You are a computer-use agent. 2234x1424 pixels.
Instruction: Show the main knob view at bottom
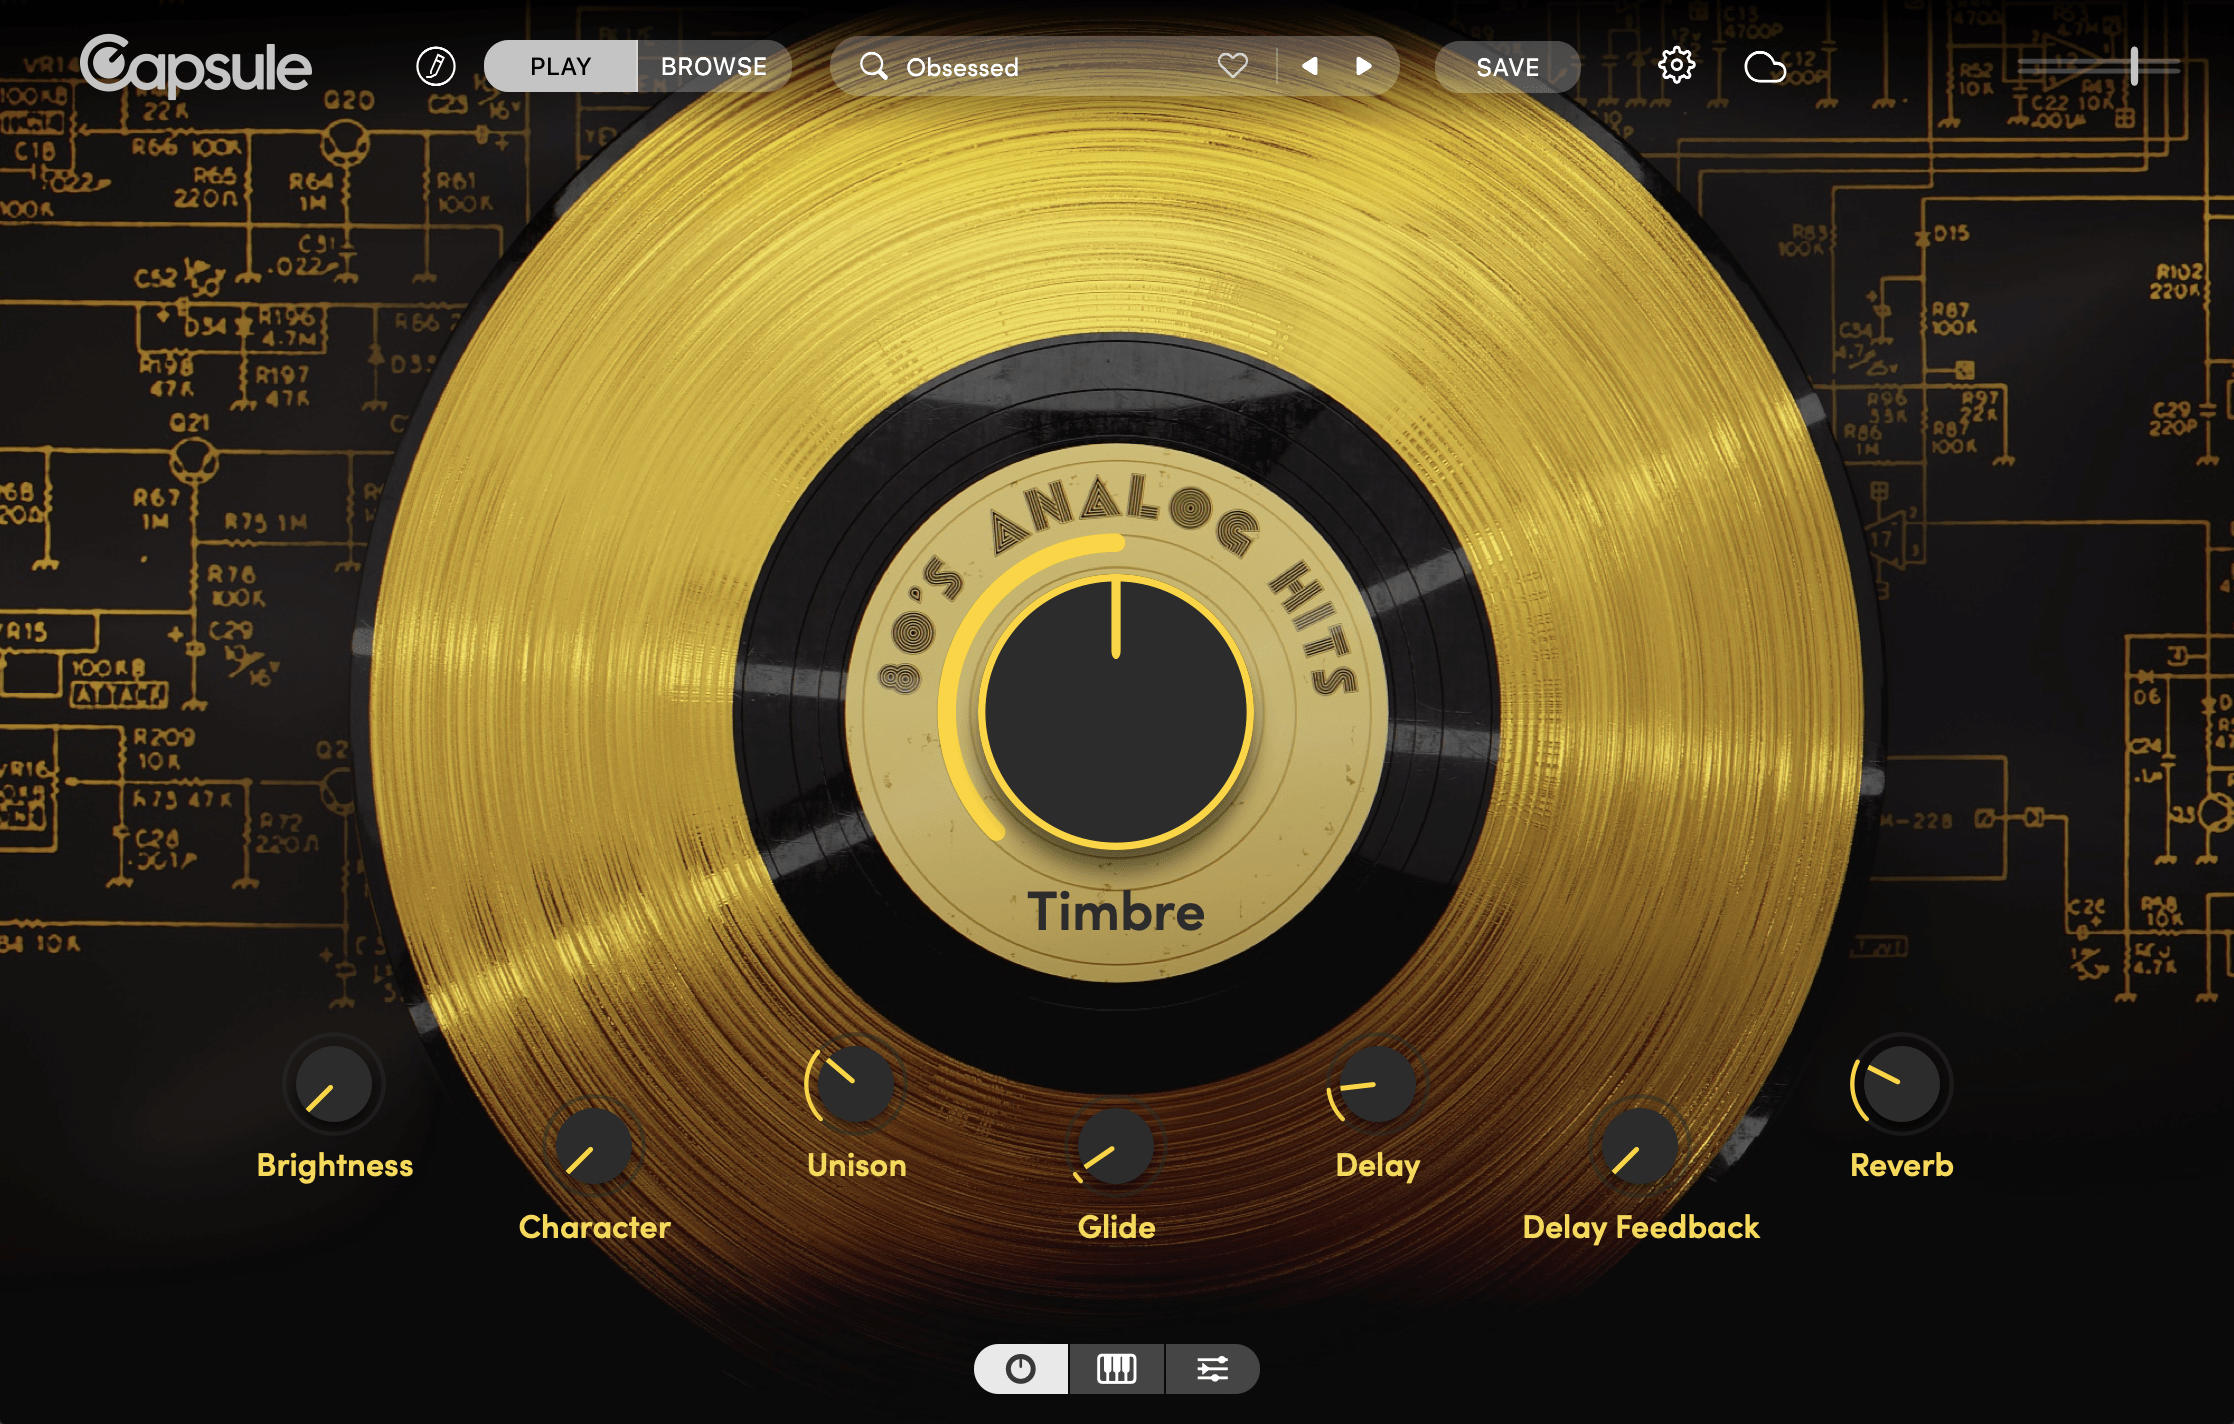1021,1369
